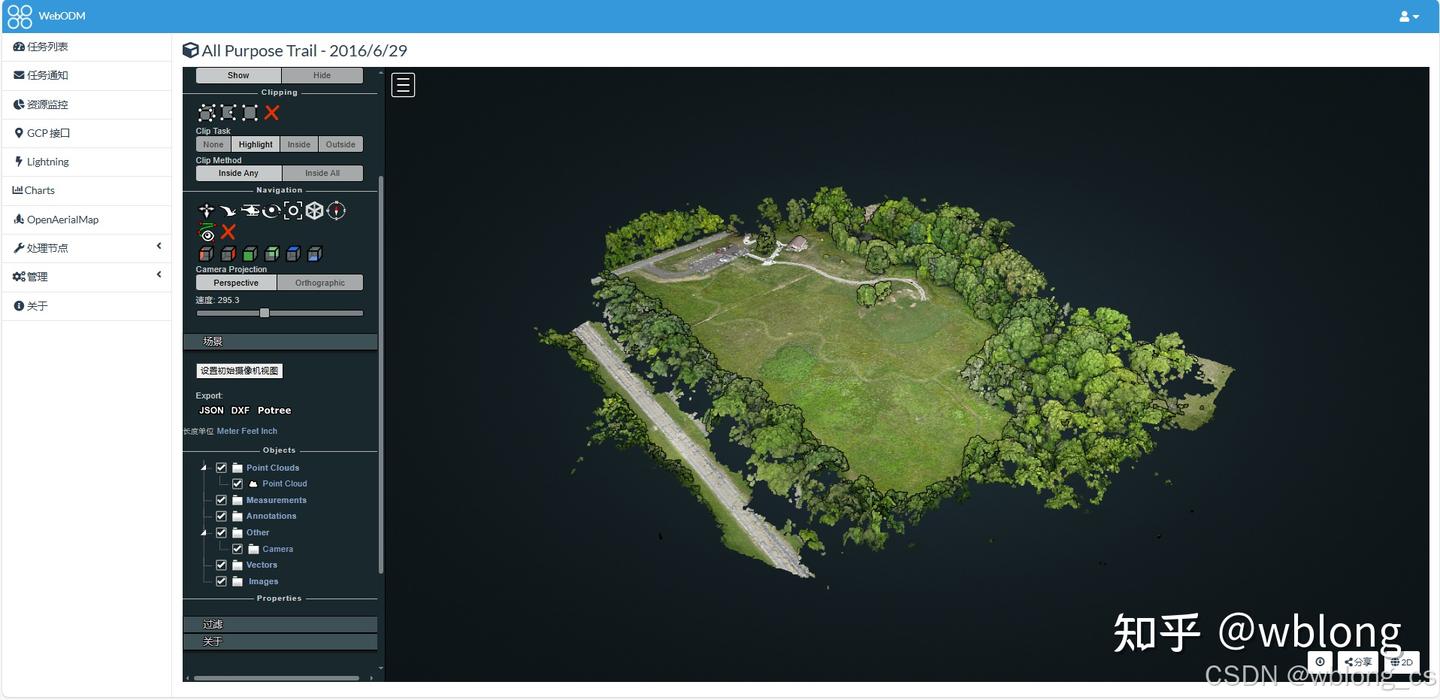The height and width of the screenshot is (700, 1440).
Task: Uncheck the Images object checkbox
Action: [x=221, y=581]
